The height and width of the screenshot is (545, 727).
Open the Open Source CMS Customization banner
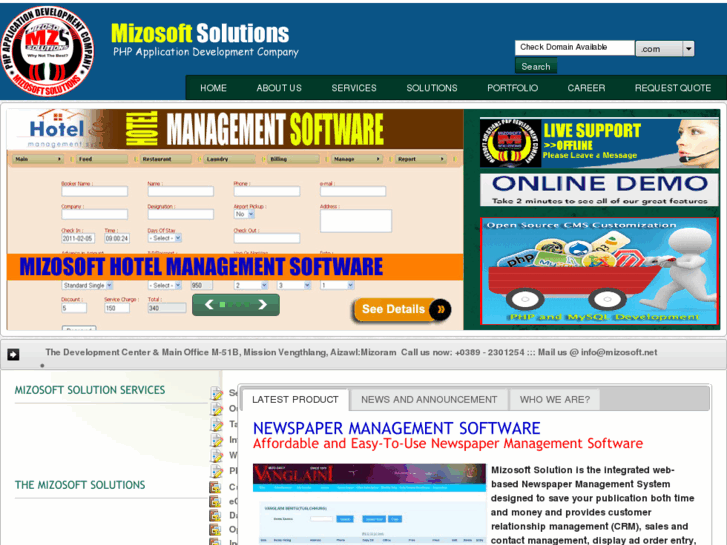coord(599,271)
